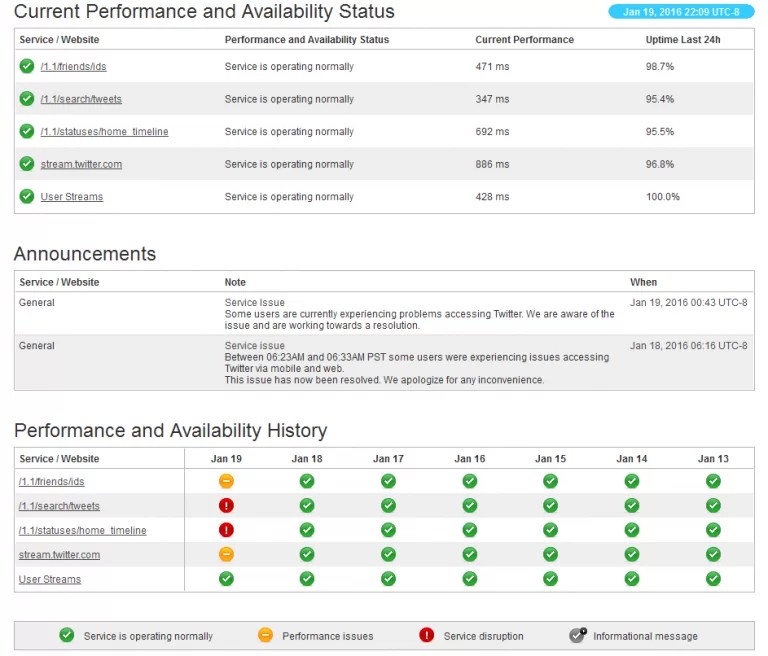The height and width of the screenshot is (656, 768).
Task: Click announcement time Jan 19, 2016 00:43 UTC-8
Action: click(x=689, y=303)
